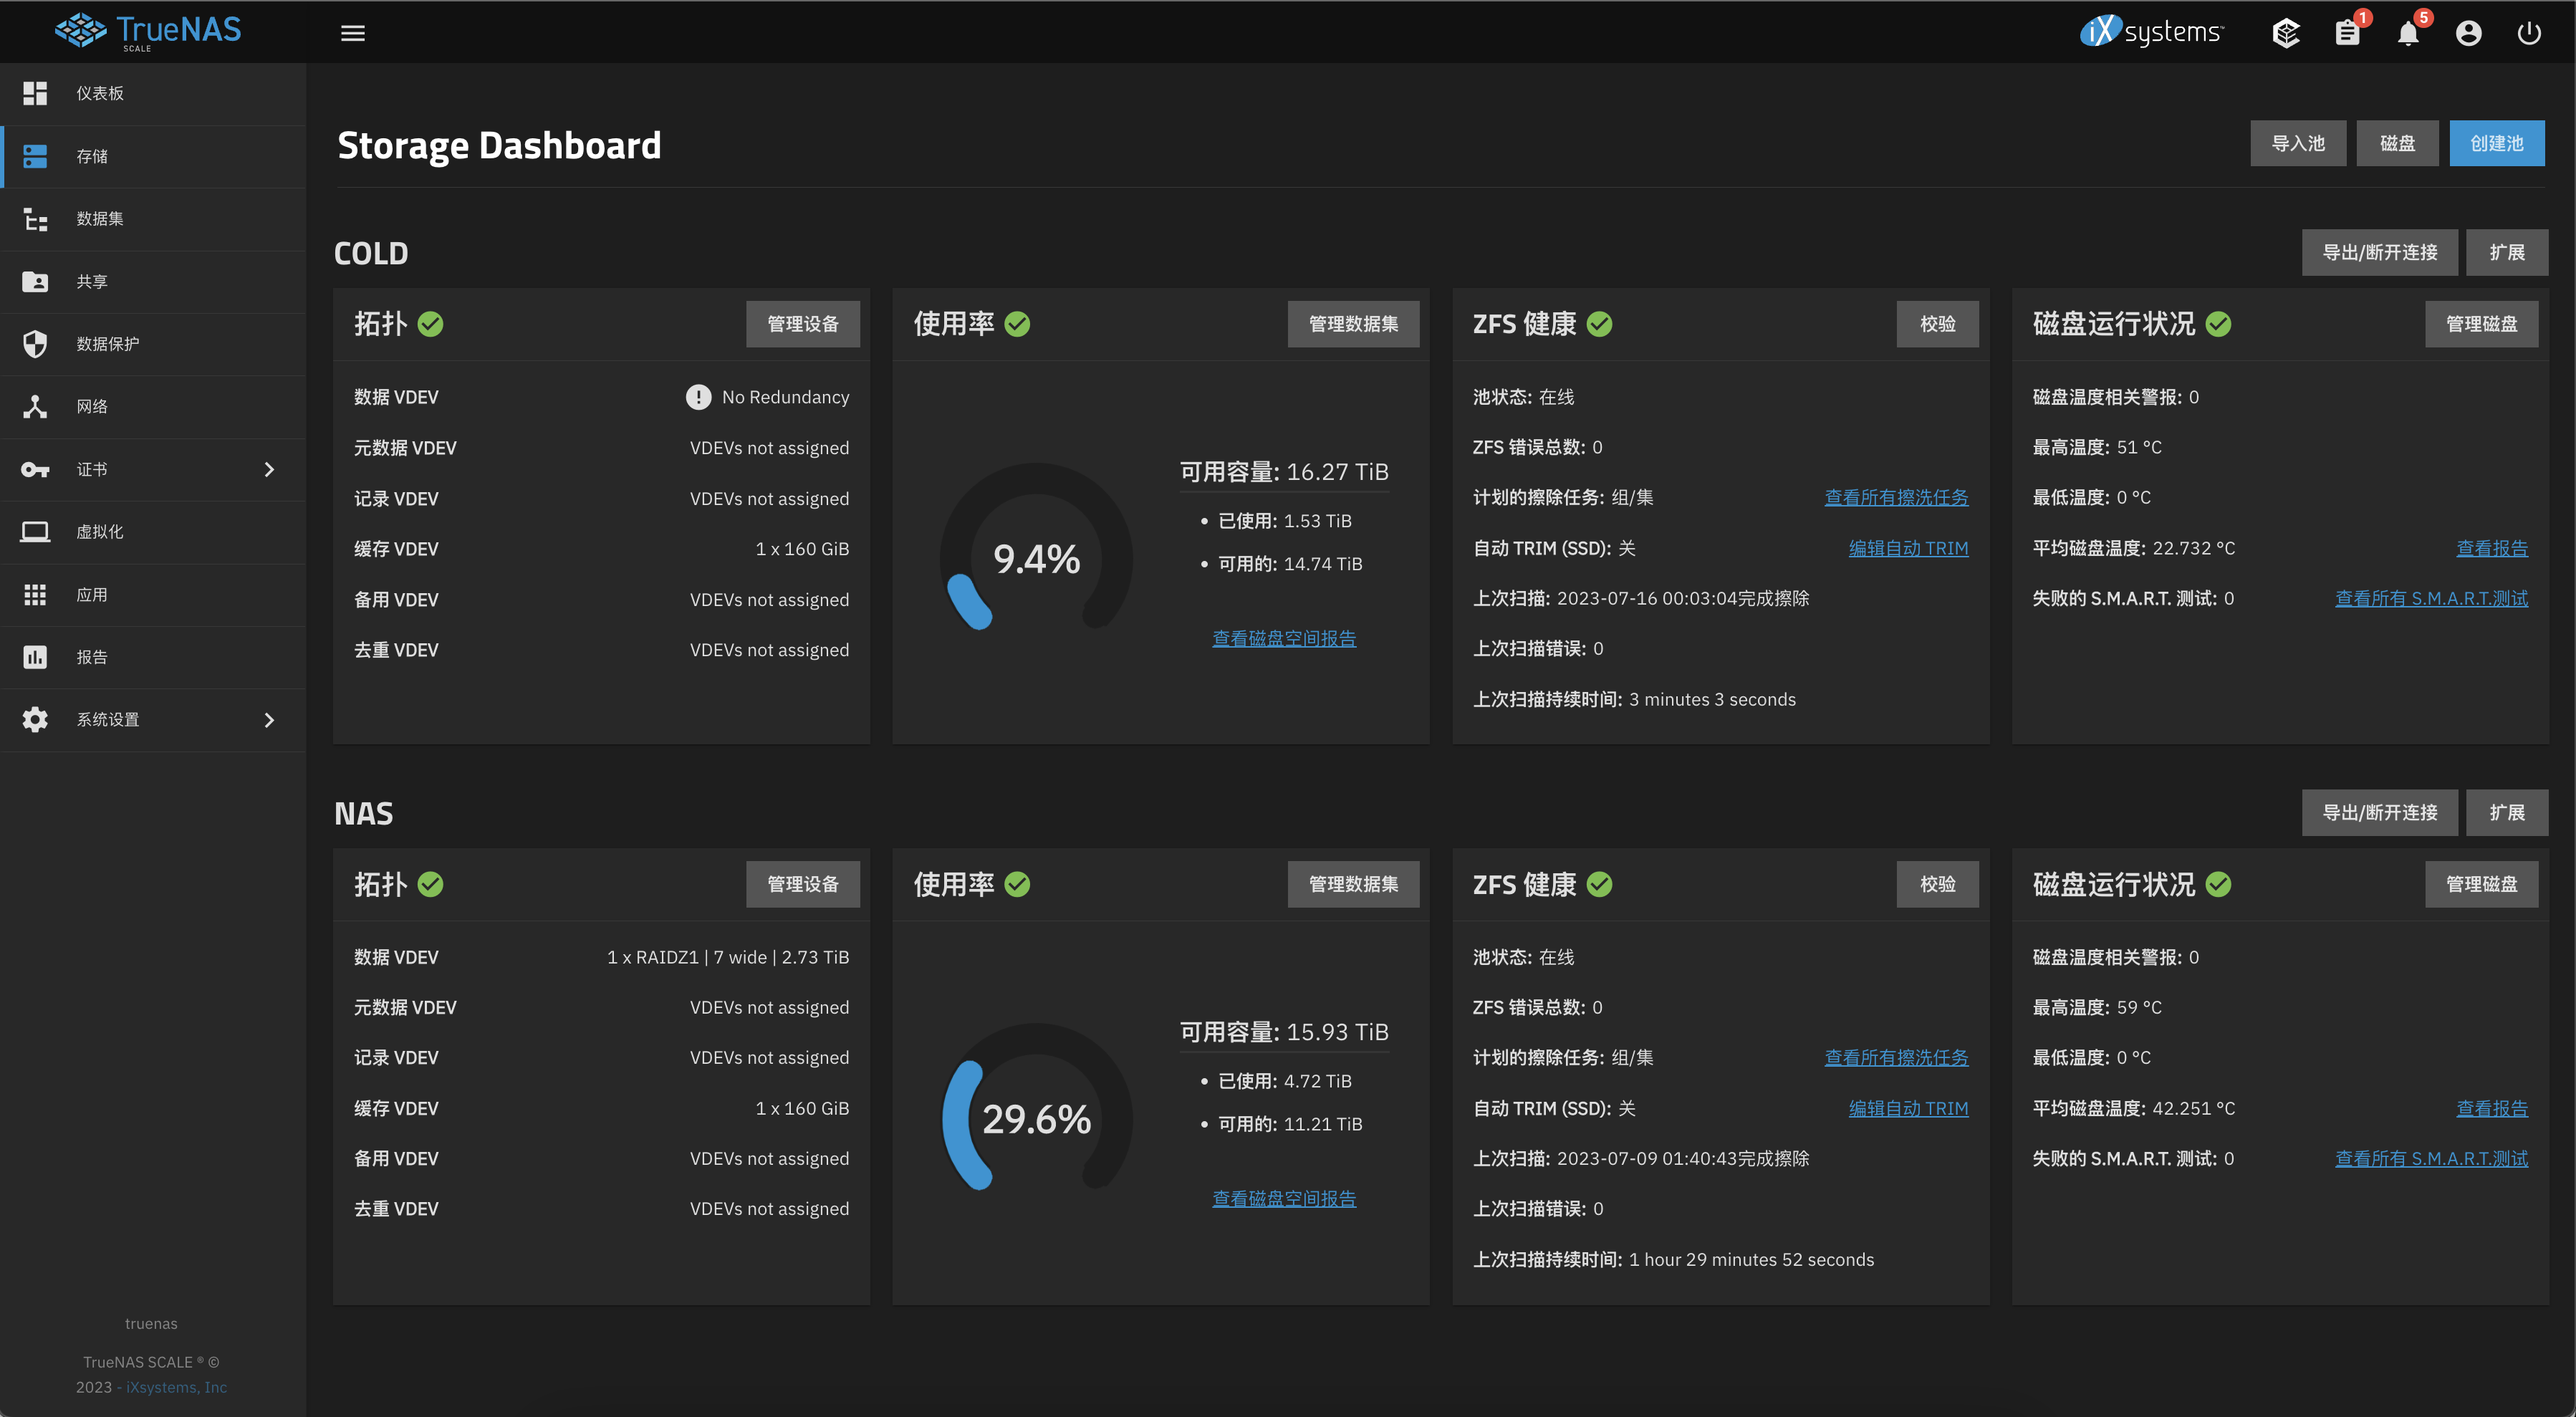The image size is (2576, 1417).
Task: Expand the 证书 credentials submenu chevron
Action: pos(268,469)
